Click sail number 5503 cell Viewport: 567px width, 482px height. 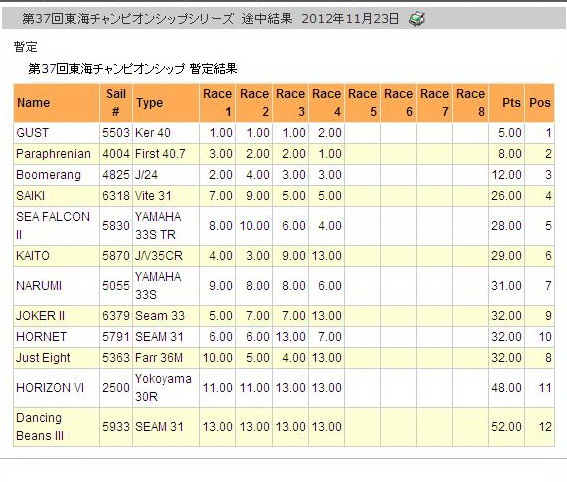click(x=116, y=133)
